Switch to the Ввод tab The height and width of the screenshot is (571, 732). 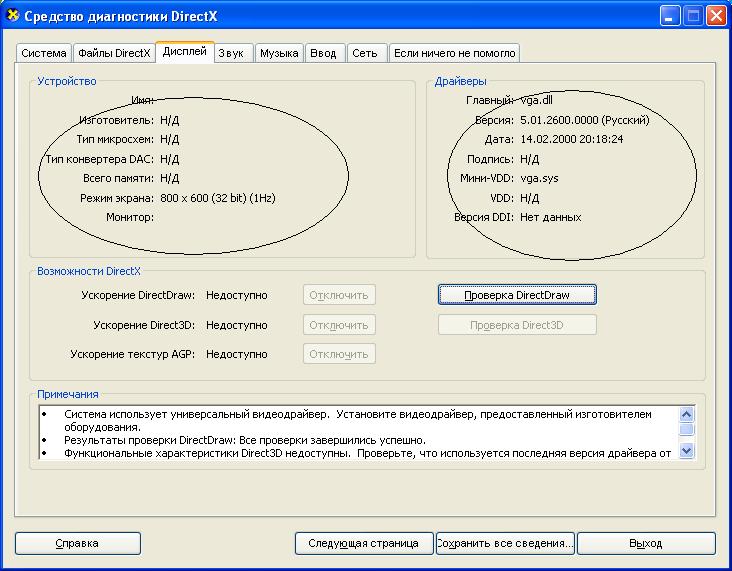(324, 53)
